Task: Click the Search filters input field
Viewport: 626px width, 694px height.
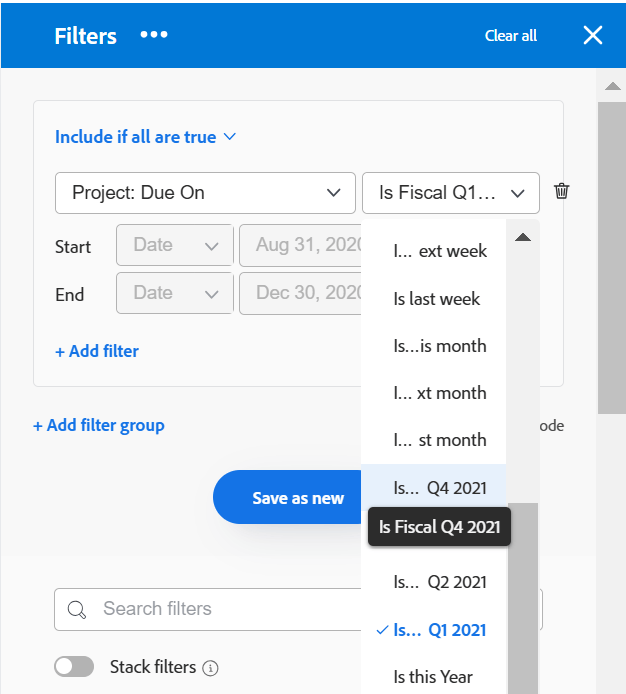Action: pos(208,609)
